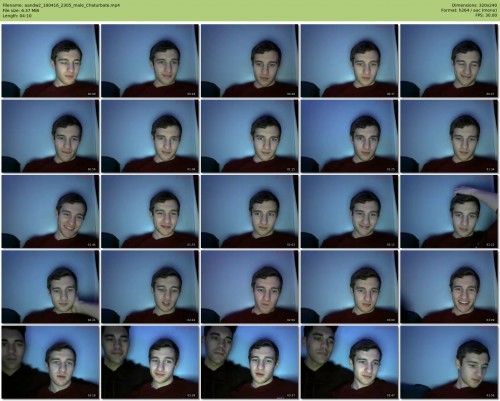Click the File size line in the header
The image size is (500, 401).
click(21, 10)
